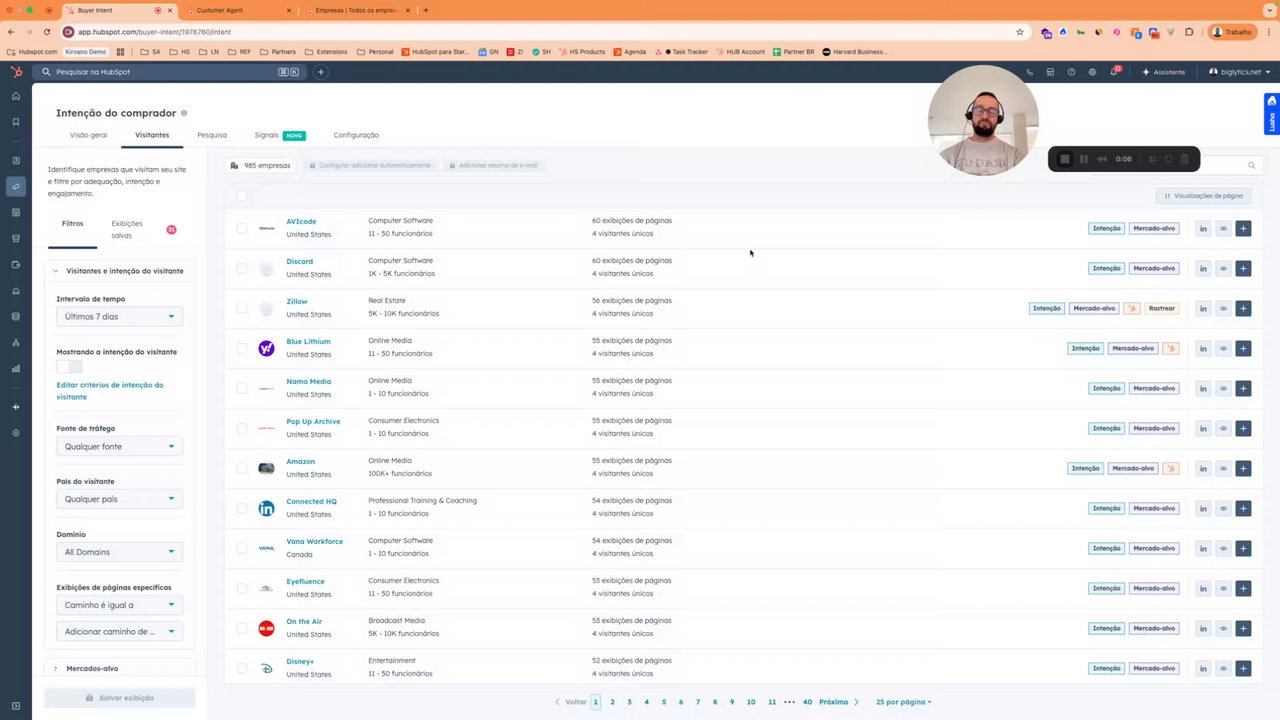Check the Zillow row checkbox
The height and width of the screenshot is (720, 1280).
[x=241, y=308]
